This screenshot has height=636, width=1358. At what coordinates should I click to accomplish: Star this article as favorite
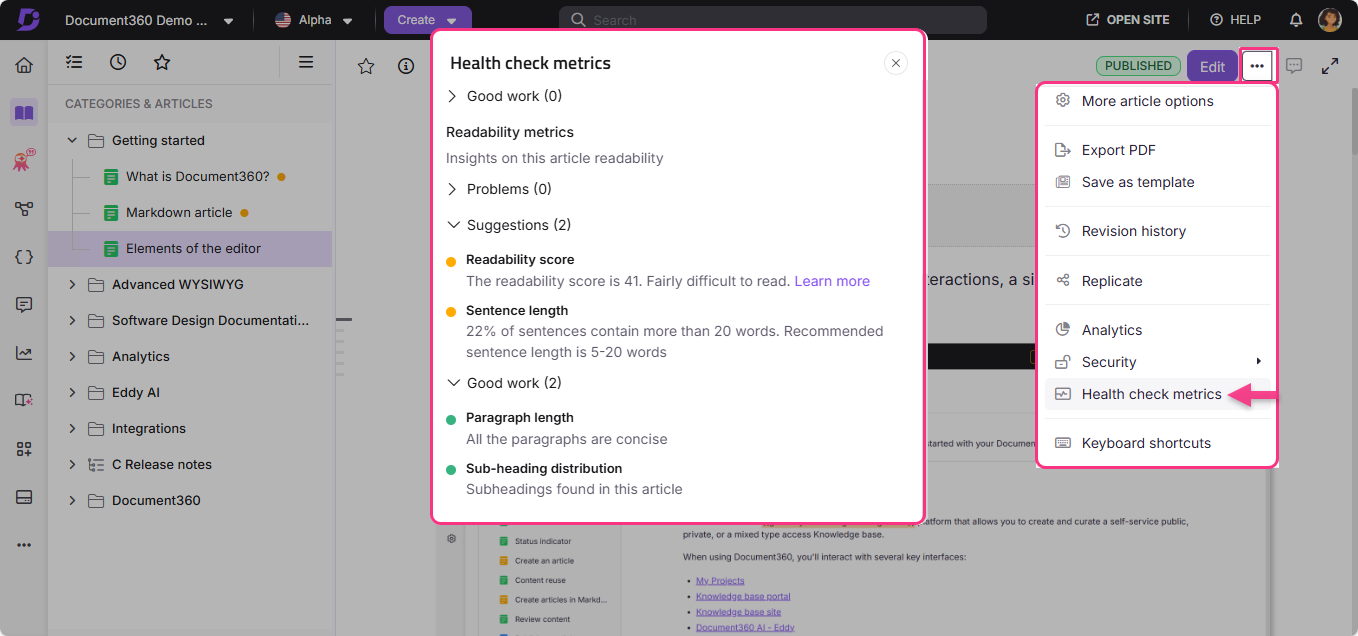pyautogui.click(x=365, y=66)
